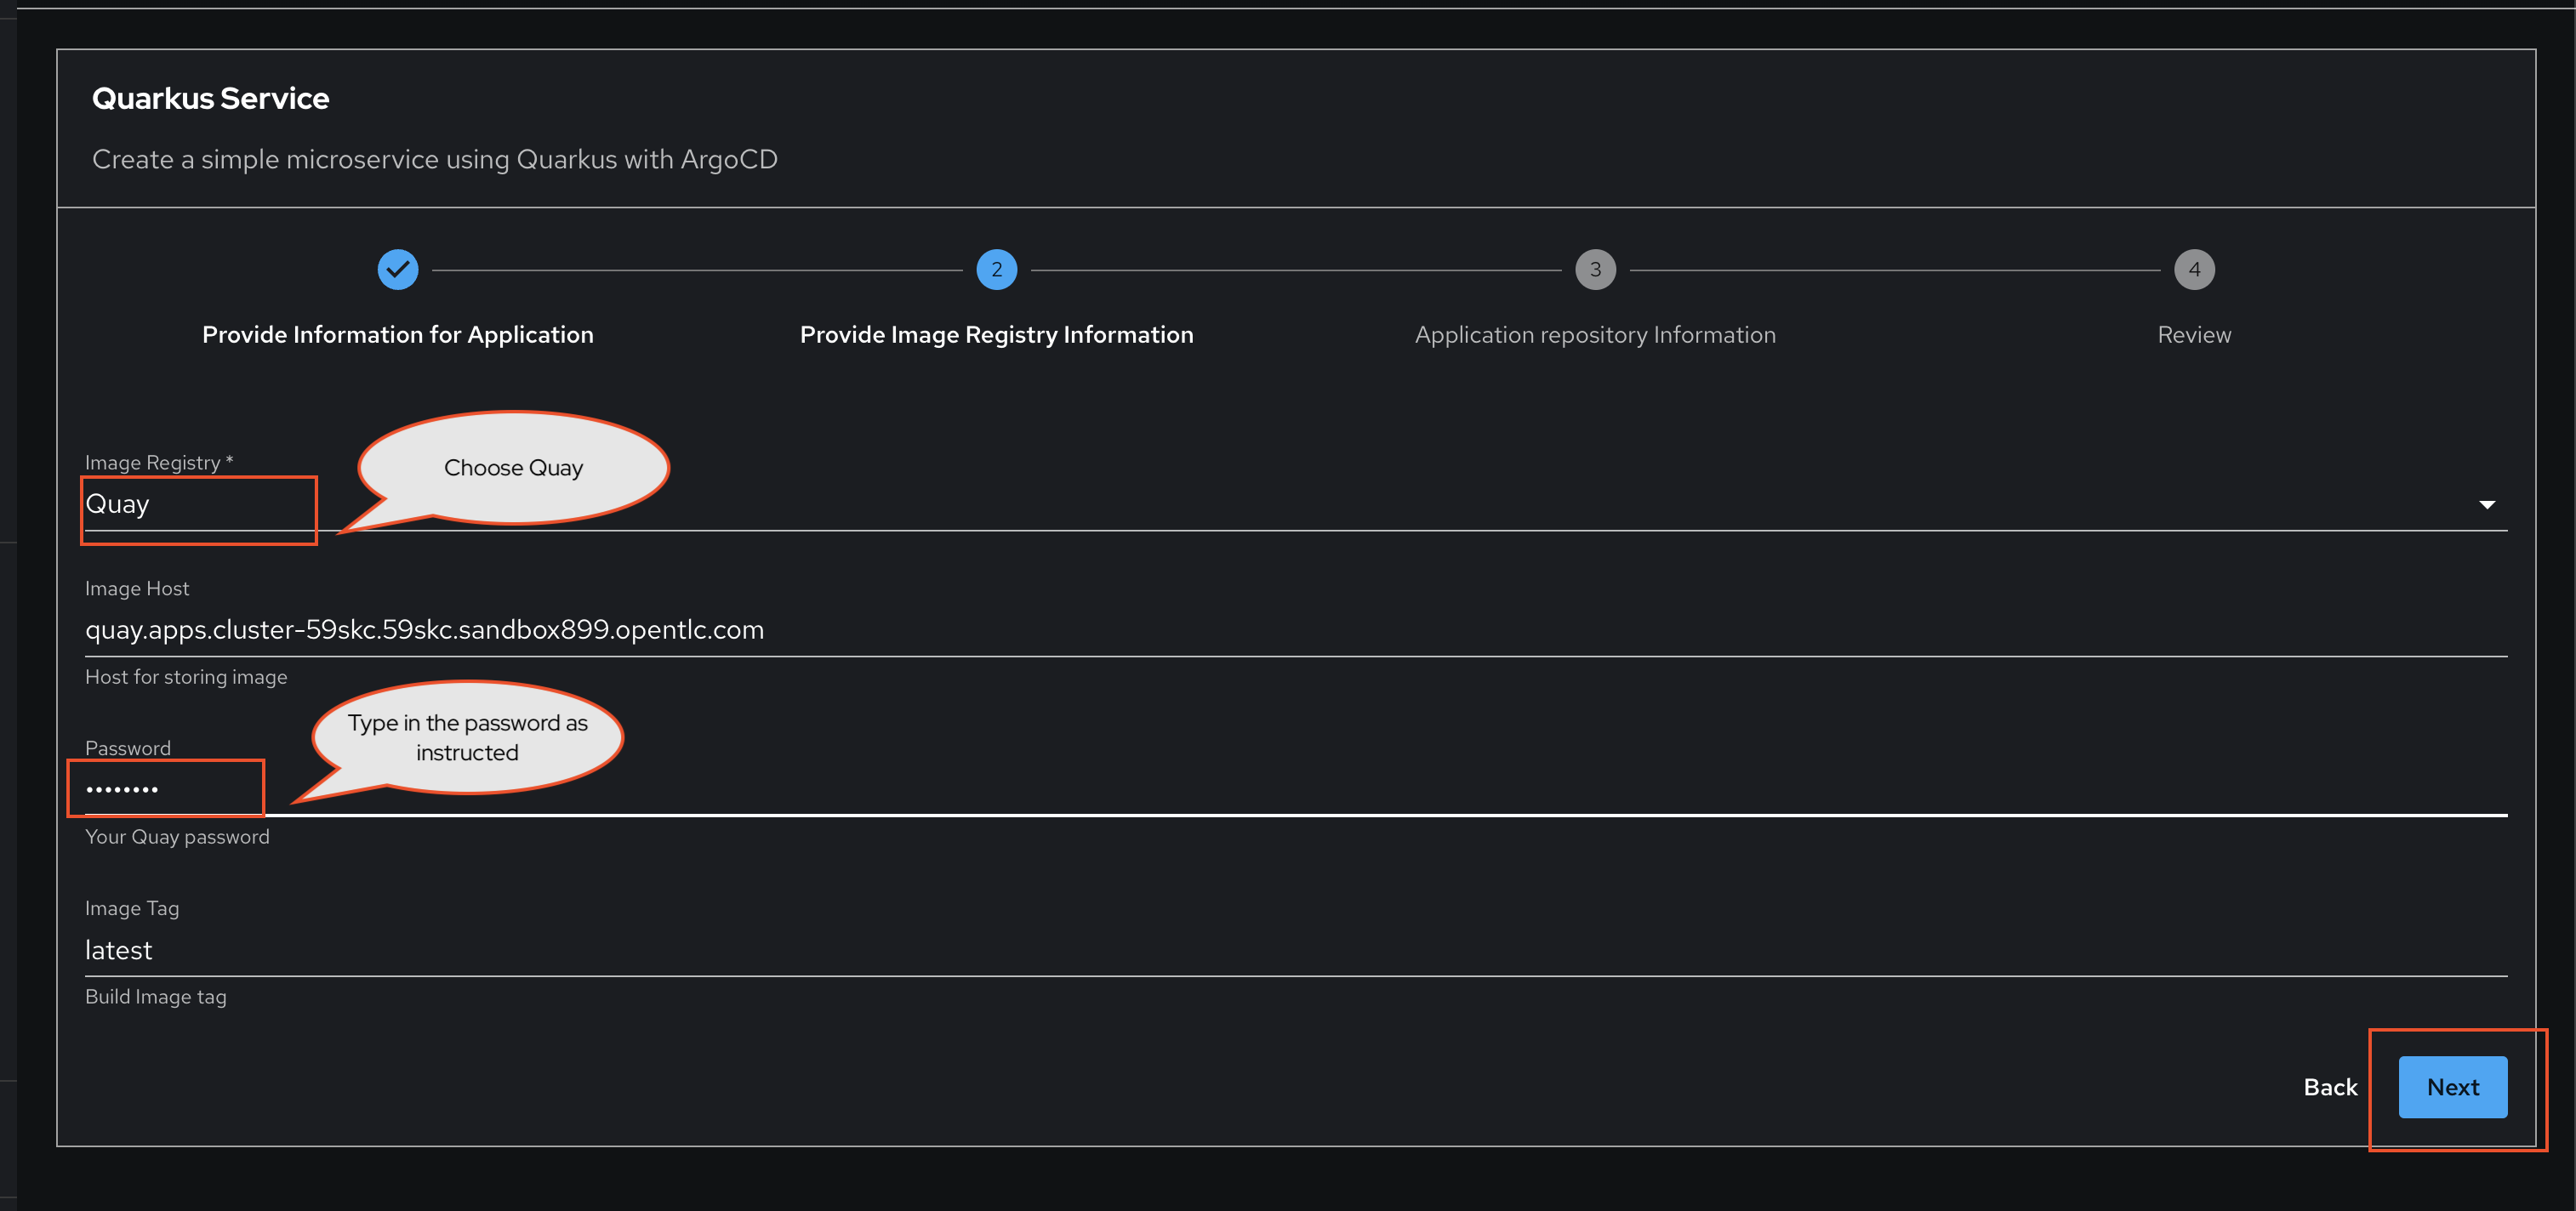Open Application repository Information step label
The image size is (2576, 1211).
1595,335
